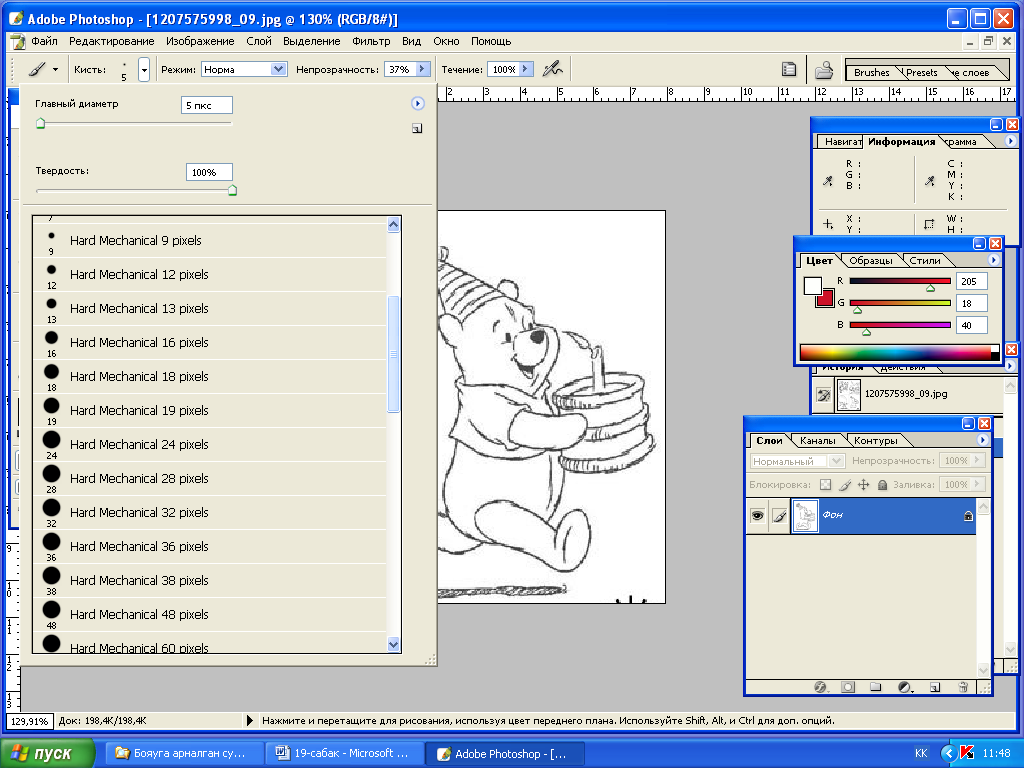
Task: Click the zoom percentage field 129,91%
Action: tap(29, 721)
